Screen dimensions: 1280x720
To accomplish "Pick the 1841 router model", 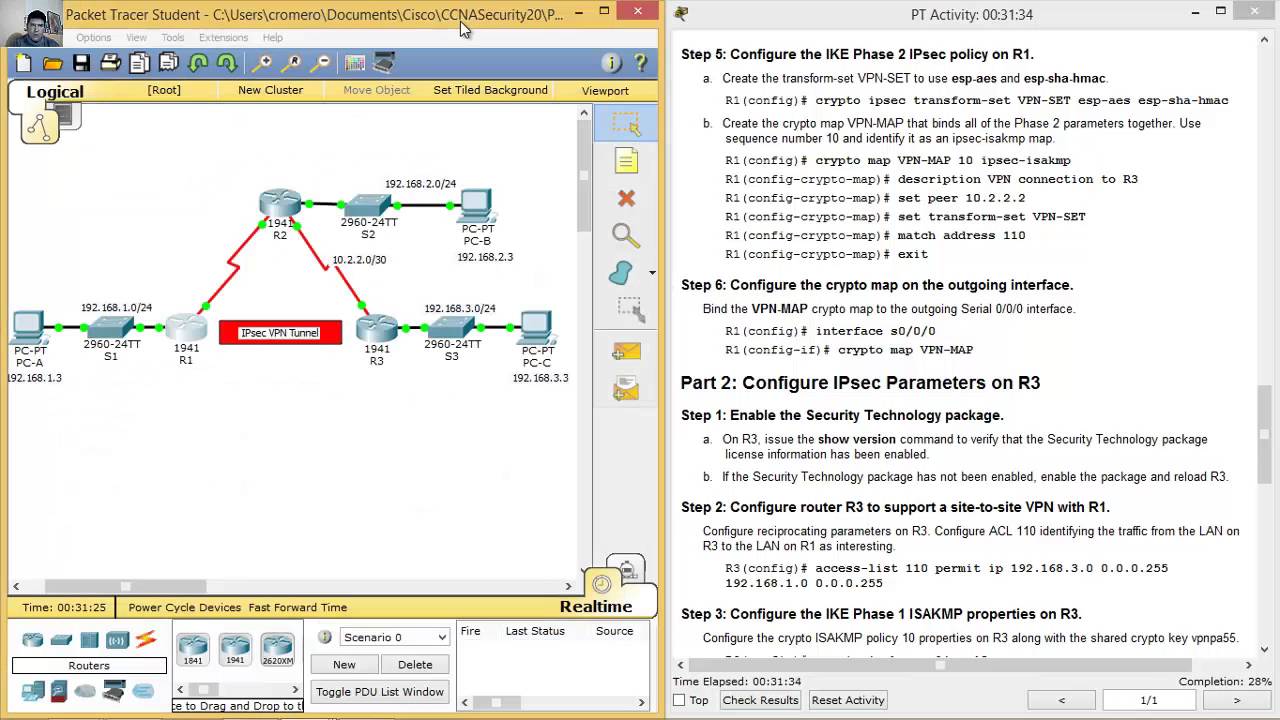I will [193, 648].
